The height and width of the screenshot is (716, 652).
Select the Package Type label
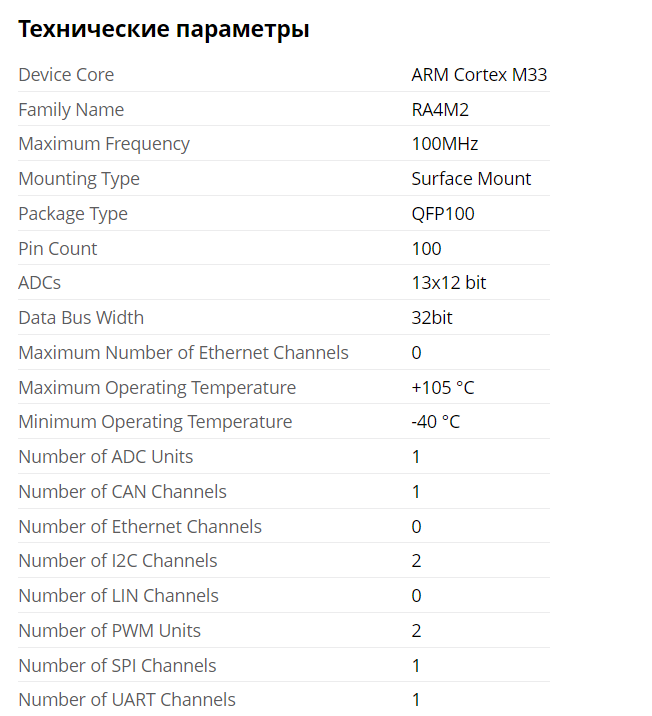coord(73,214)
